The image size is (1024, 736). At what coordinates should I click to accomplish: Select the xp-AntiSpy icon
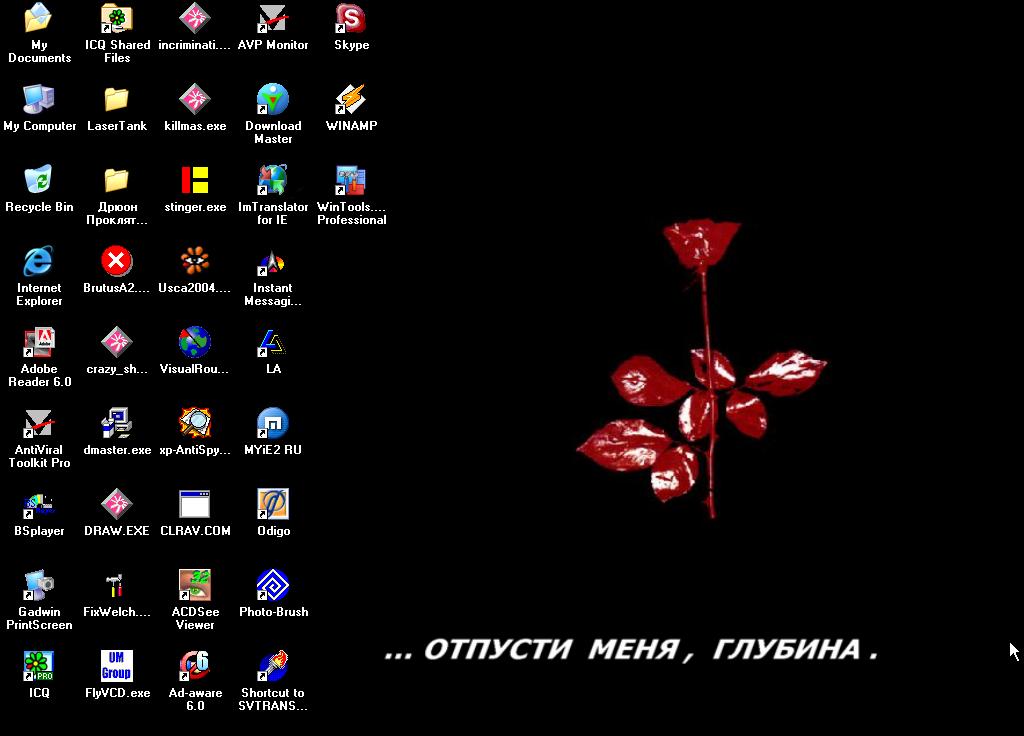pos(195,423)
